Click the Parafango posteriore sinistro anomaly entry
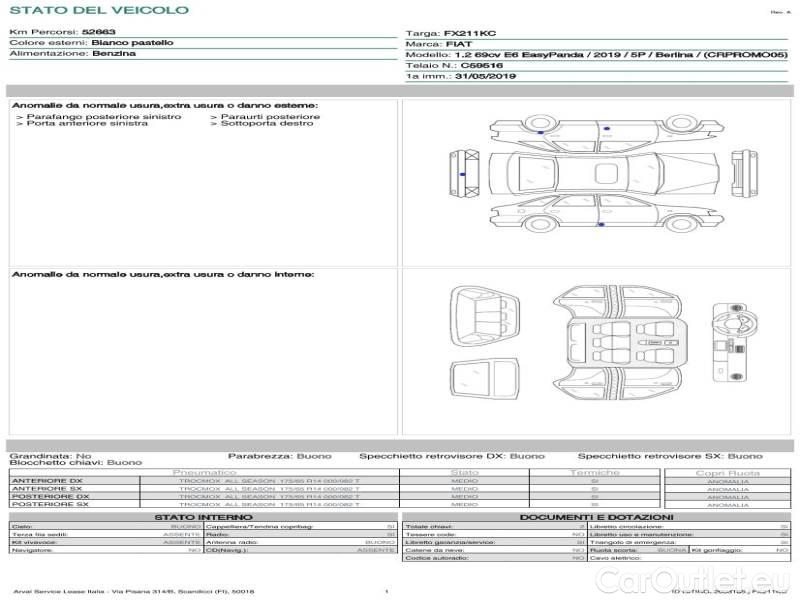This screenshot has width=800, height=600. [x=99, y=116]
